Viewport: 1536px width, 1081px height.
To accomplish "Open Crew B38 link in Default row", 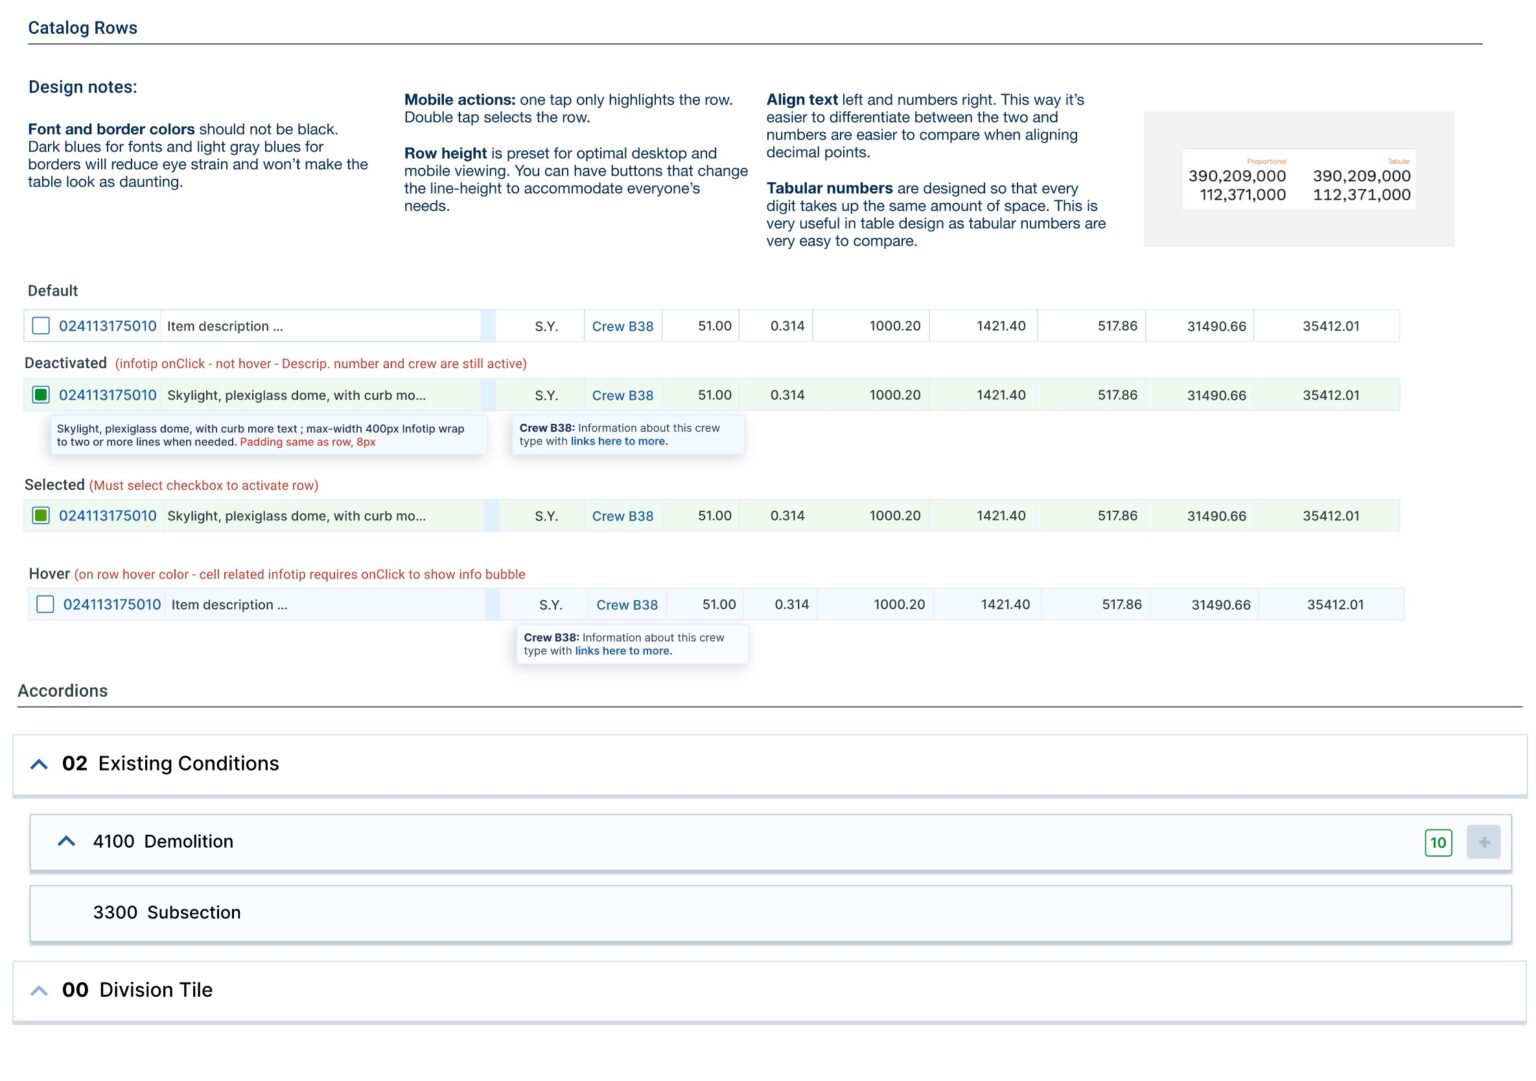I will point(622,326).
